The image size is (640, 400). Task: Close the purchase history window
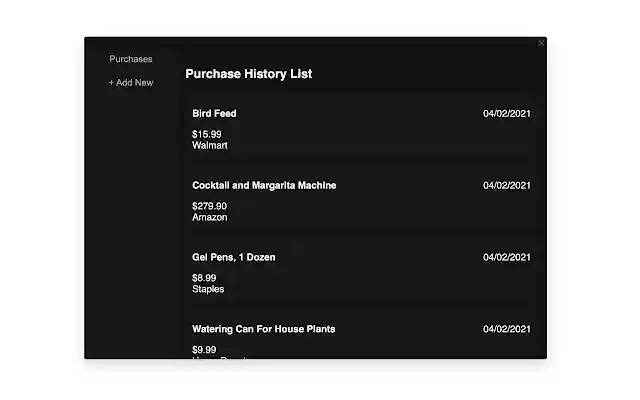541,43
